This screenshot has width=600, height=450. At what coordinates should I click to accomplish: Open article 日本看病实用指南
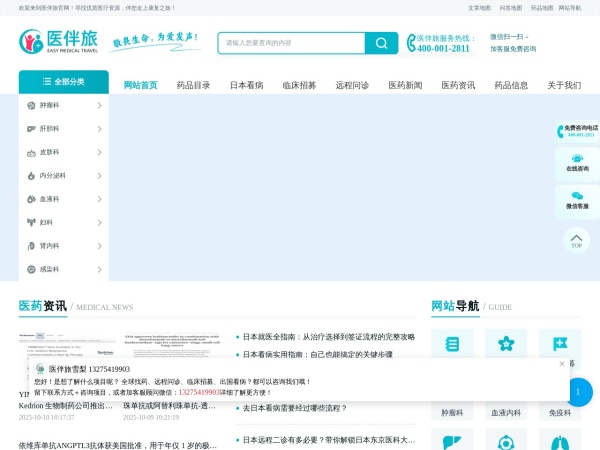tap(318, 354)
